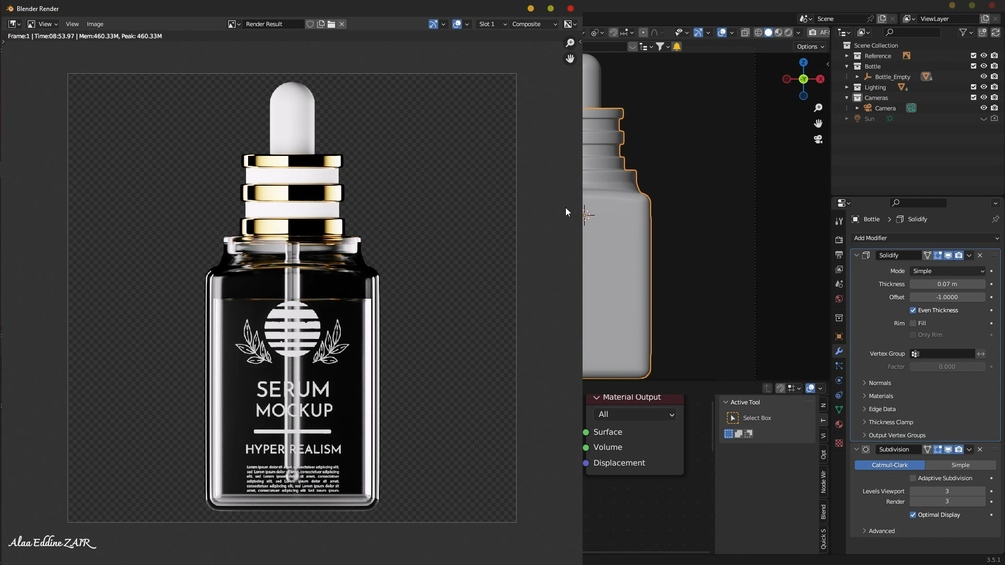Click the Select Box active tool

coord(733,418)
